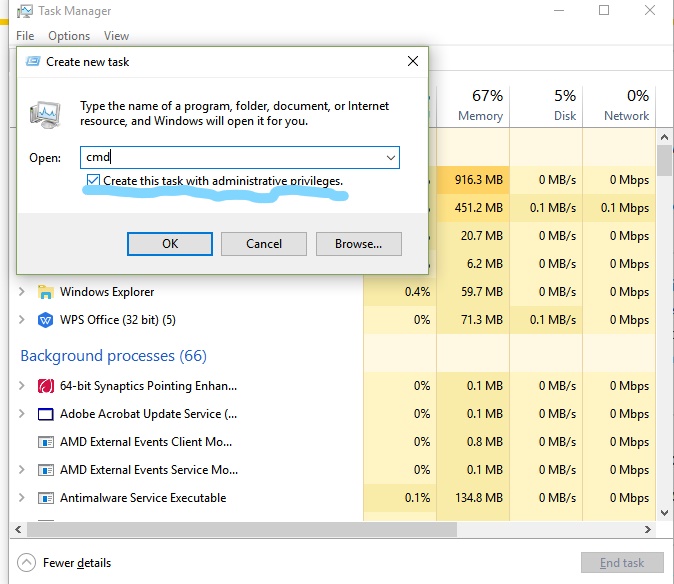Image resolution: width=674 pixels, height=584 pixels.
Task: Click the Synaptics Pointing Enhancer icon
Action: 45,386
